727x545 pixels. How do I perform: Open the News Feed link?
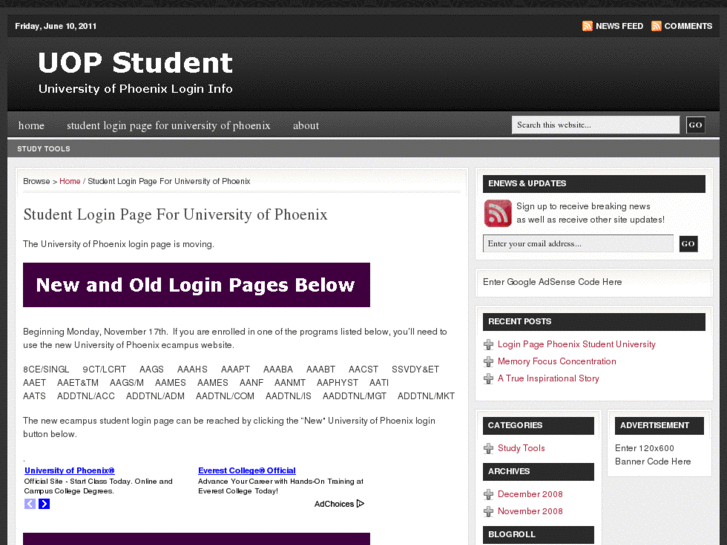click(x=619, y=26)
